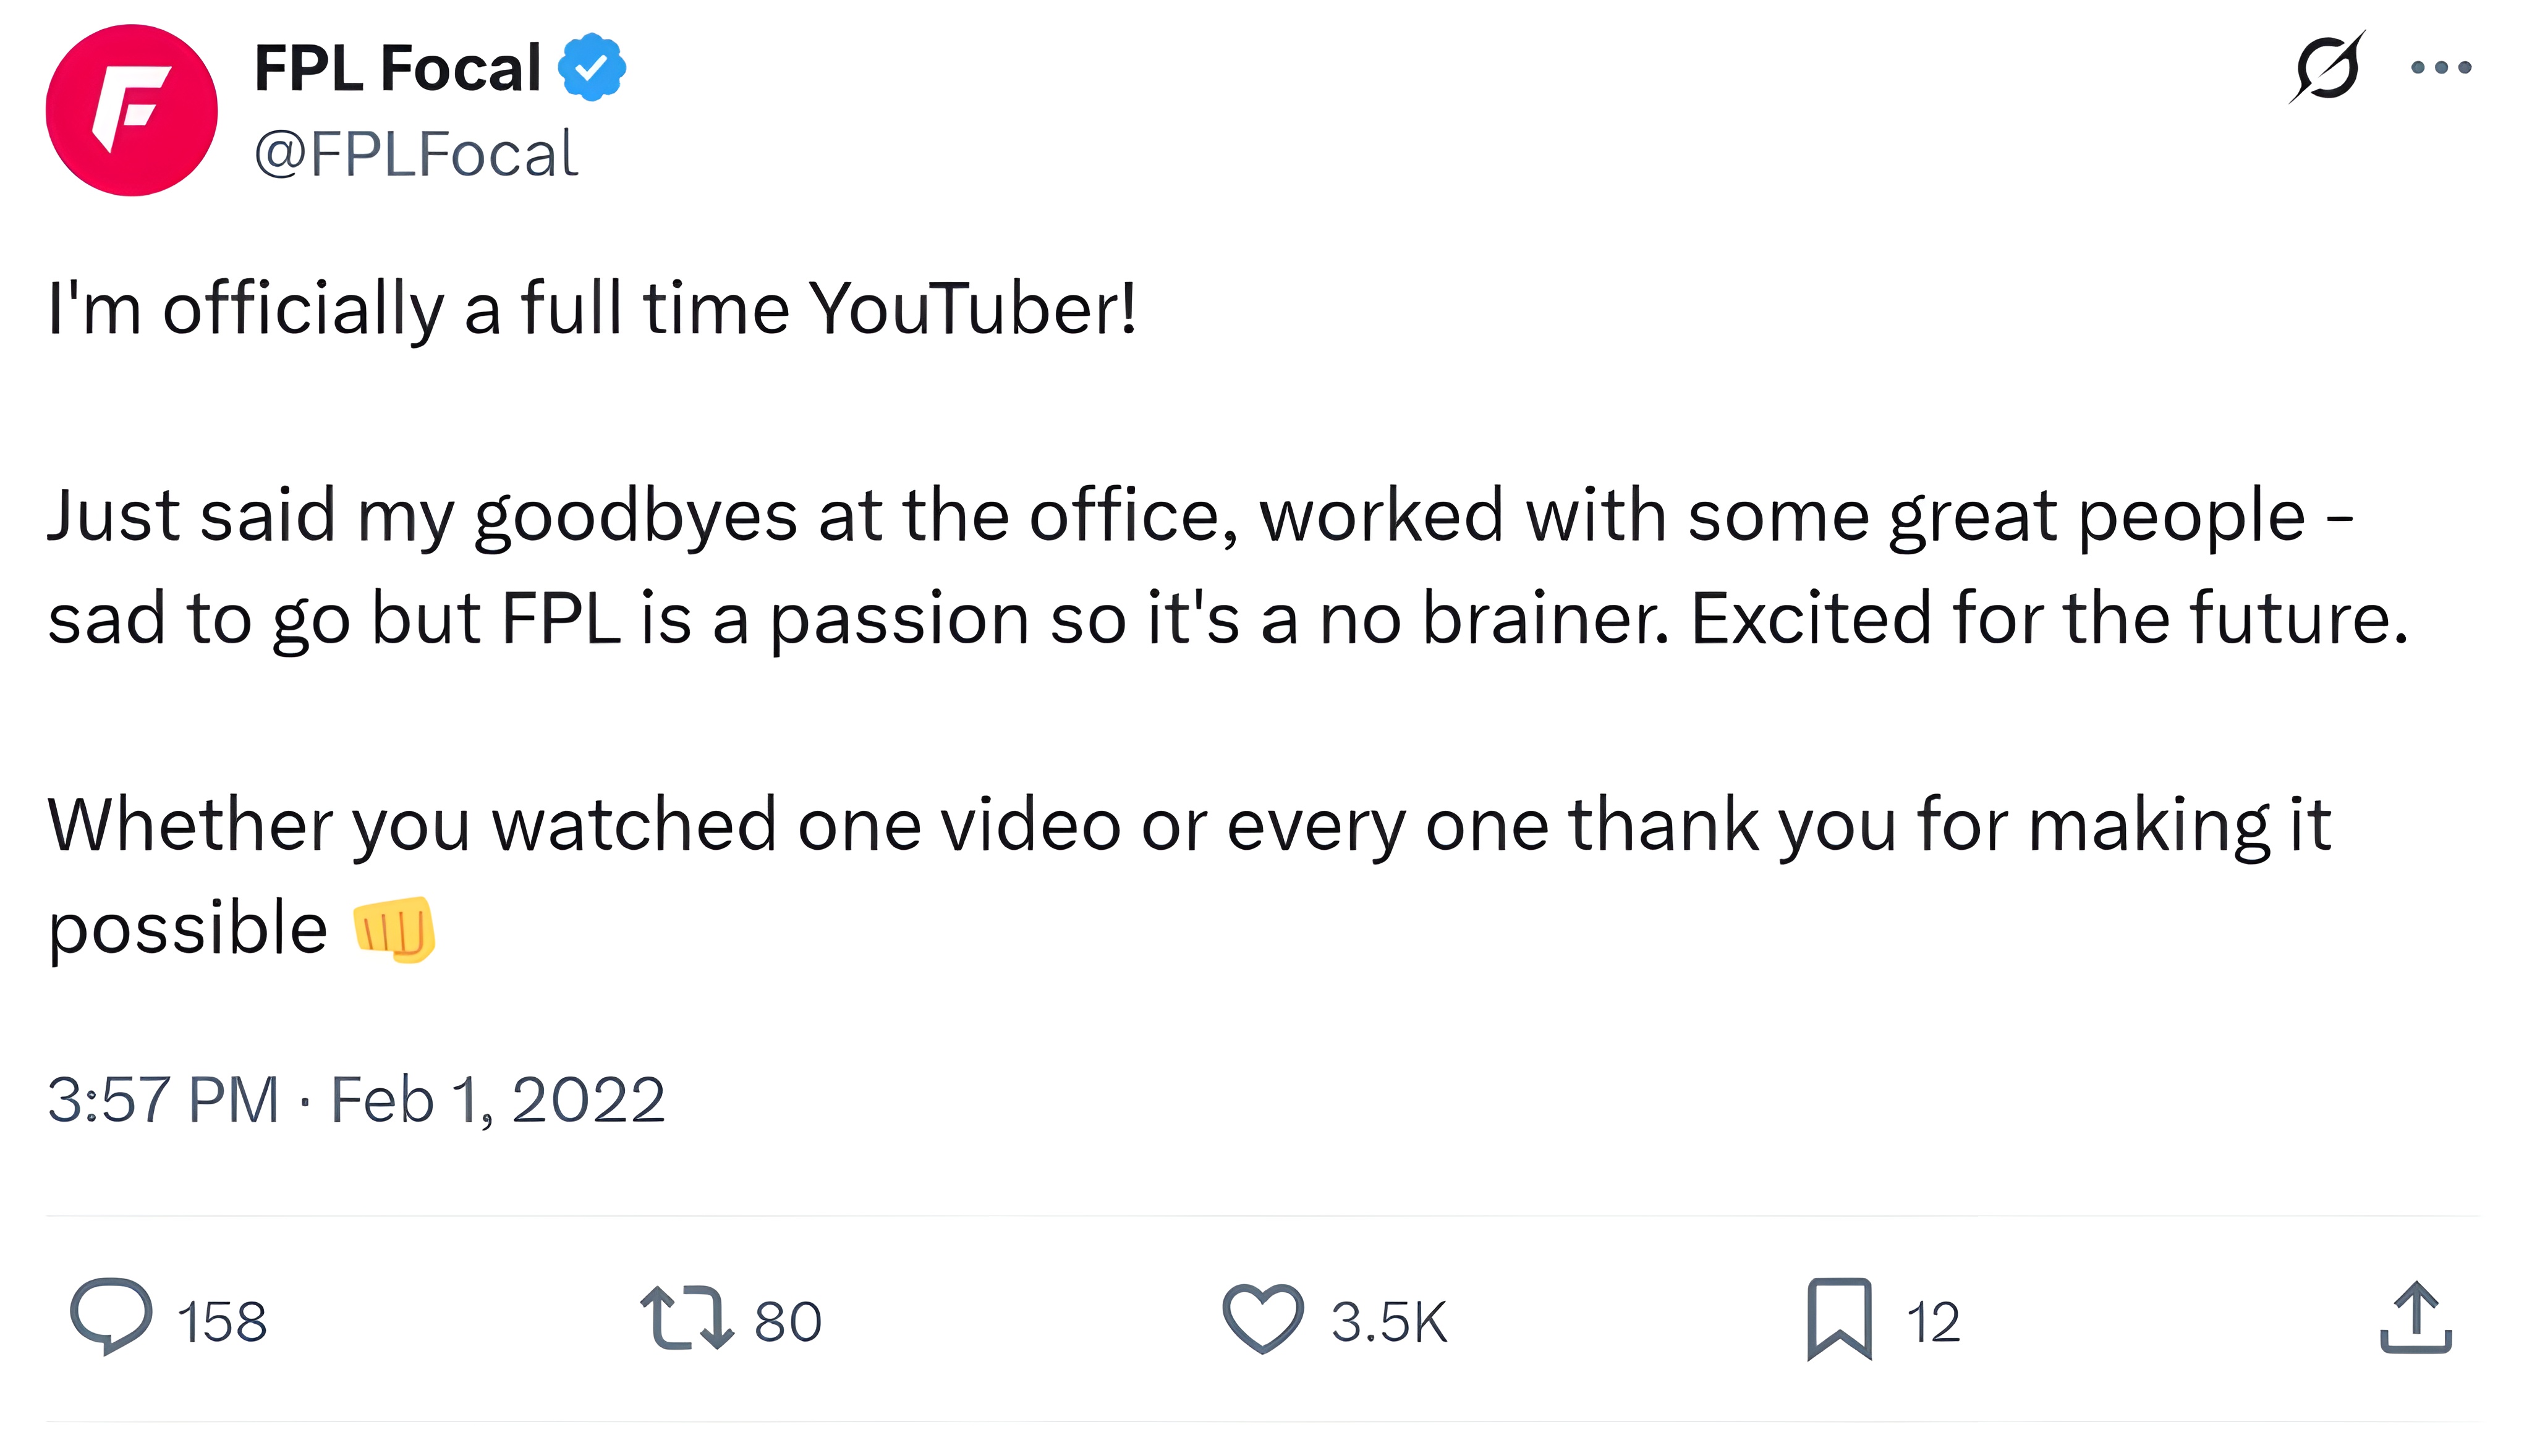The height and width of the screenshot is (1456, 2532).
Task: Open the Grok explain-post icon
Action: pyautogui.click(x=2327, y=67)
